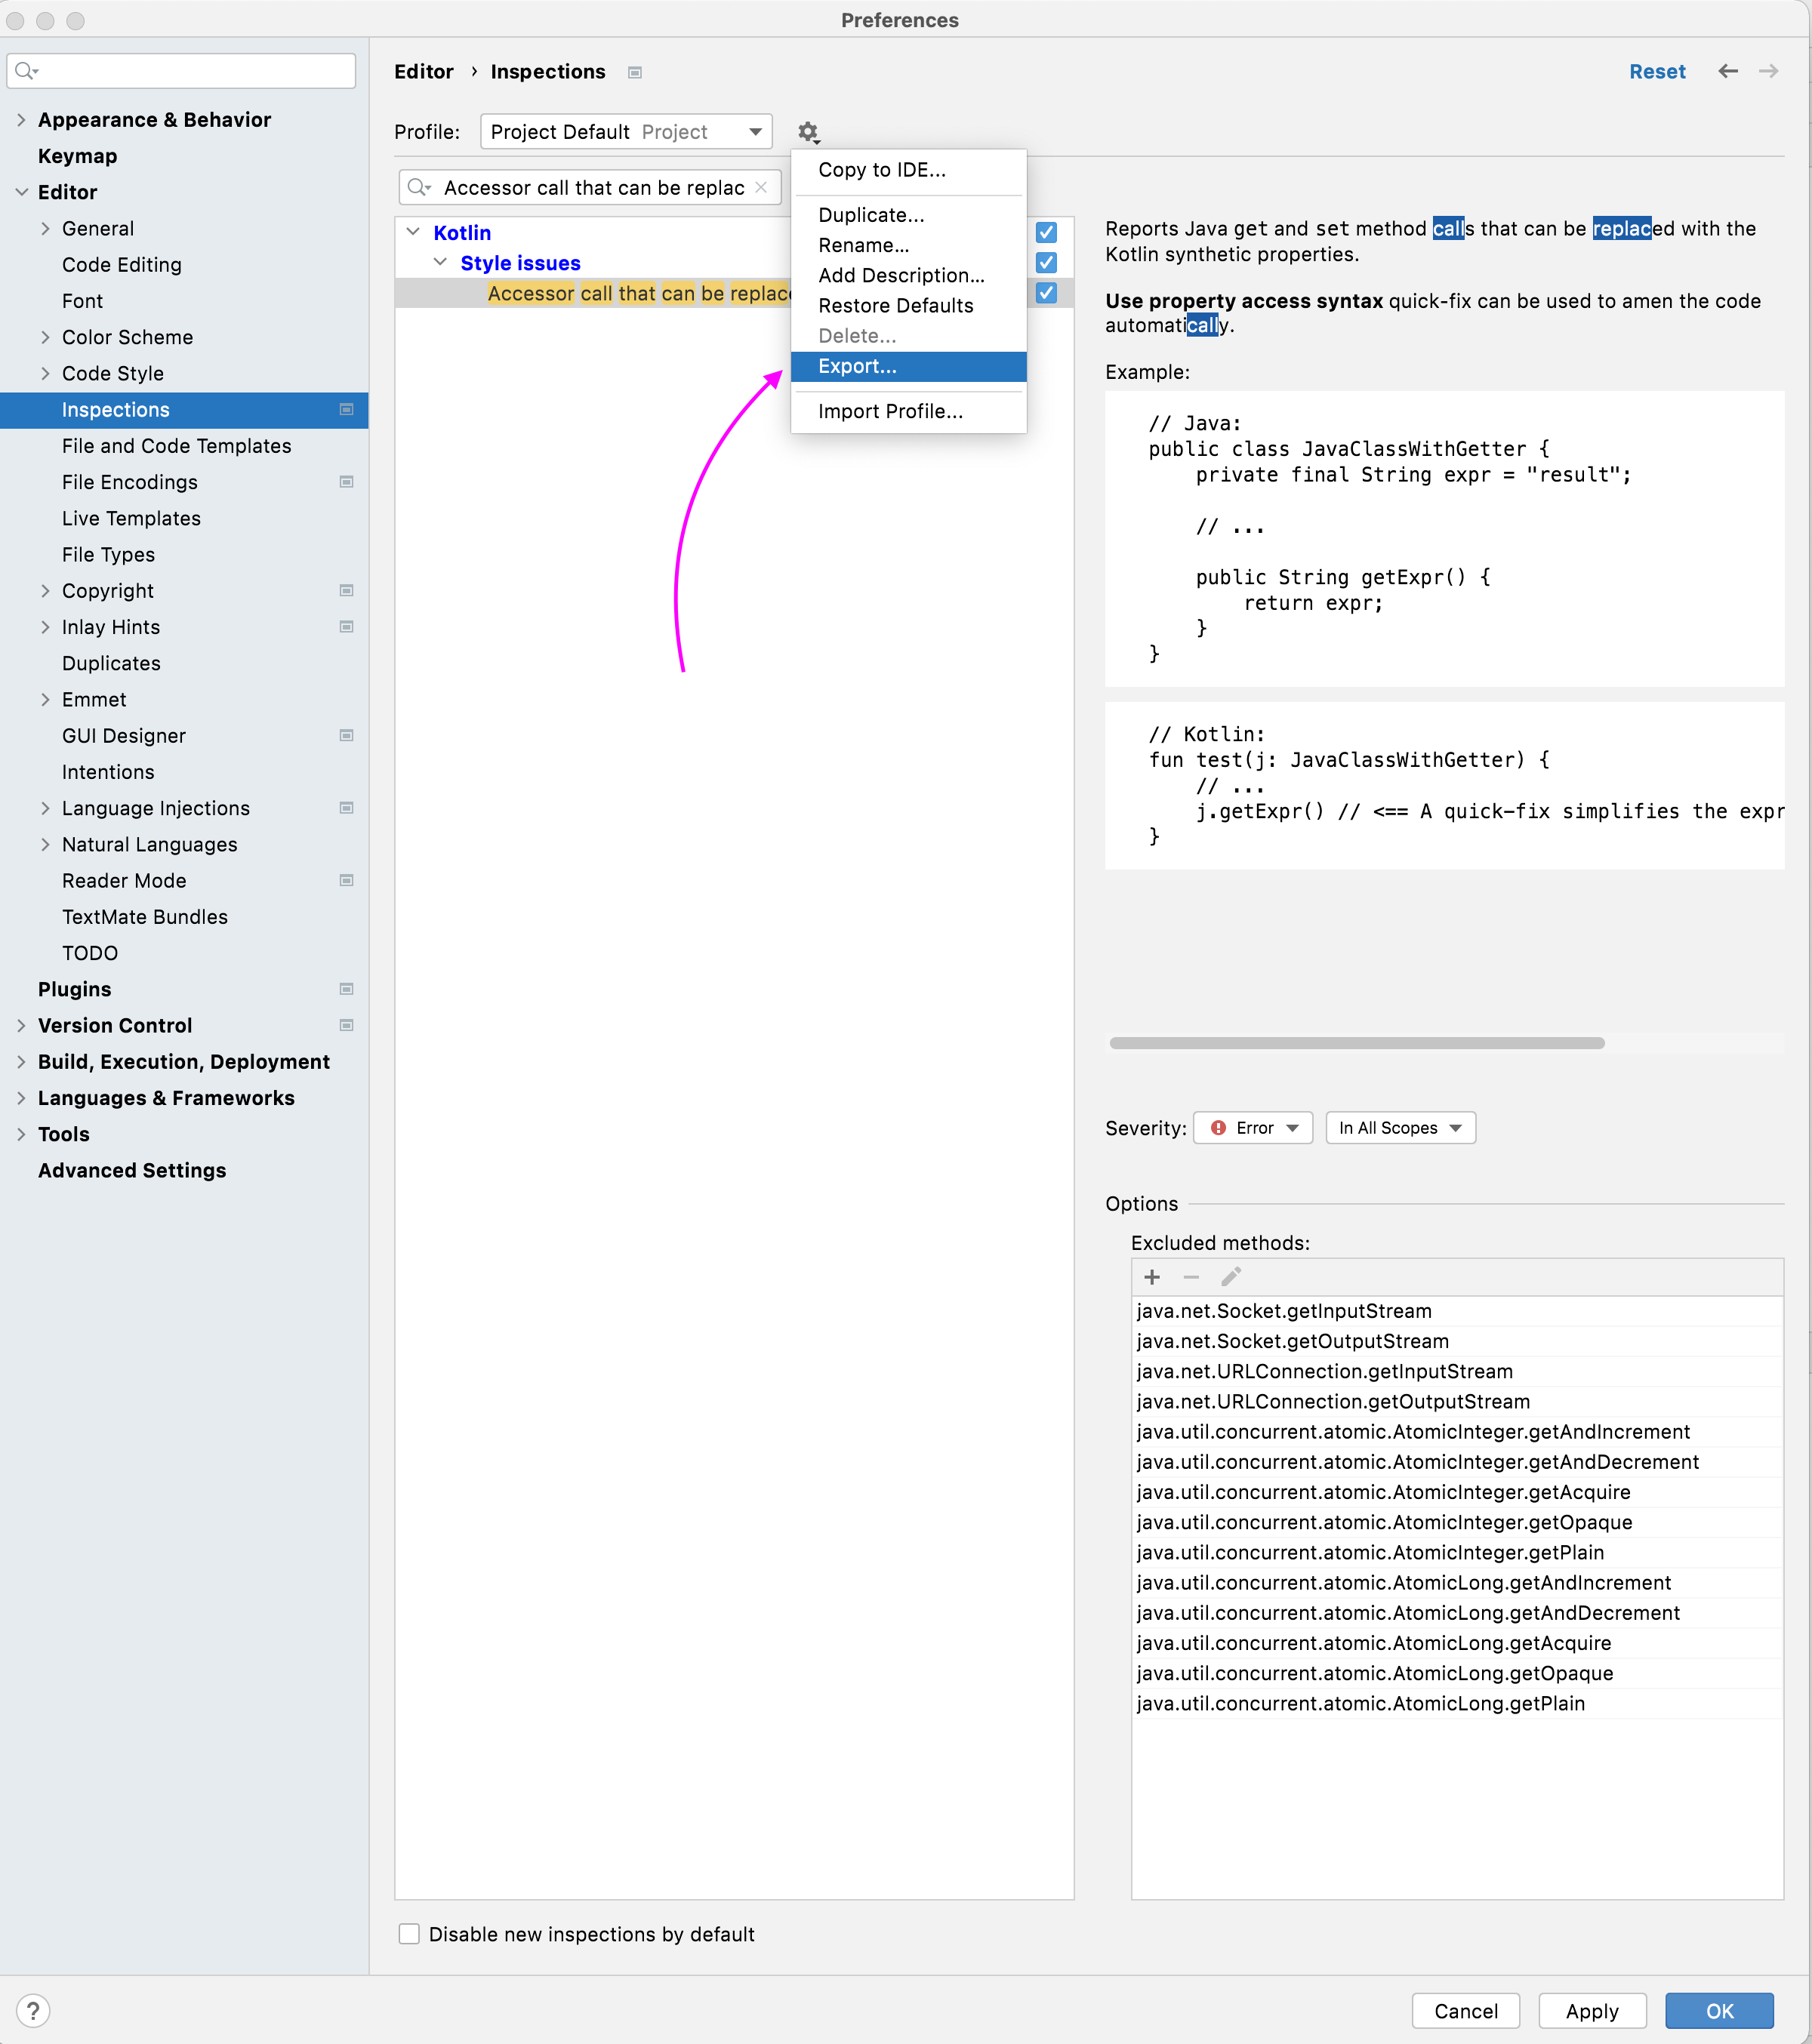Screen dimensions: 1812x2044
Task: Expand the Natural Languages node
Action: 45,845
